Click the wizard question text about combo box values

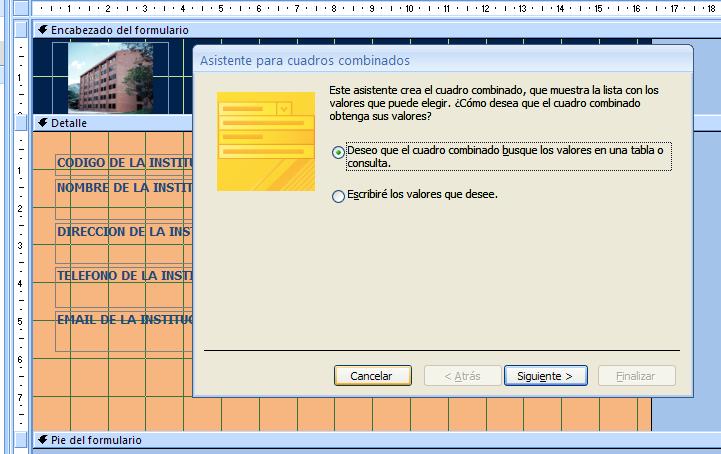[494, 103]
